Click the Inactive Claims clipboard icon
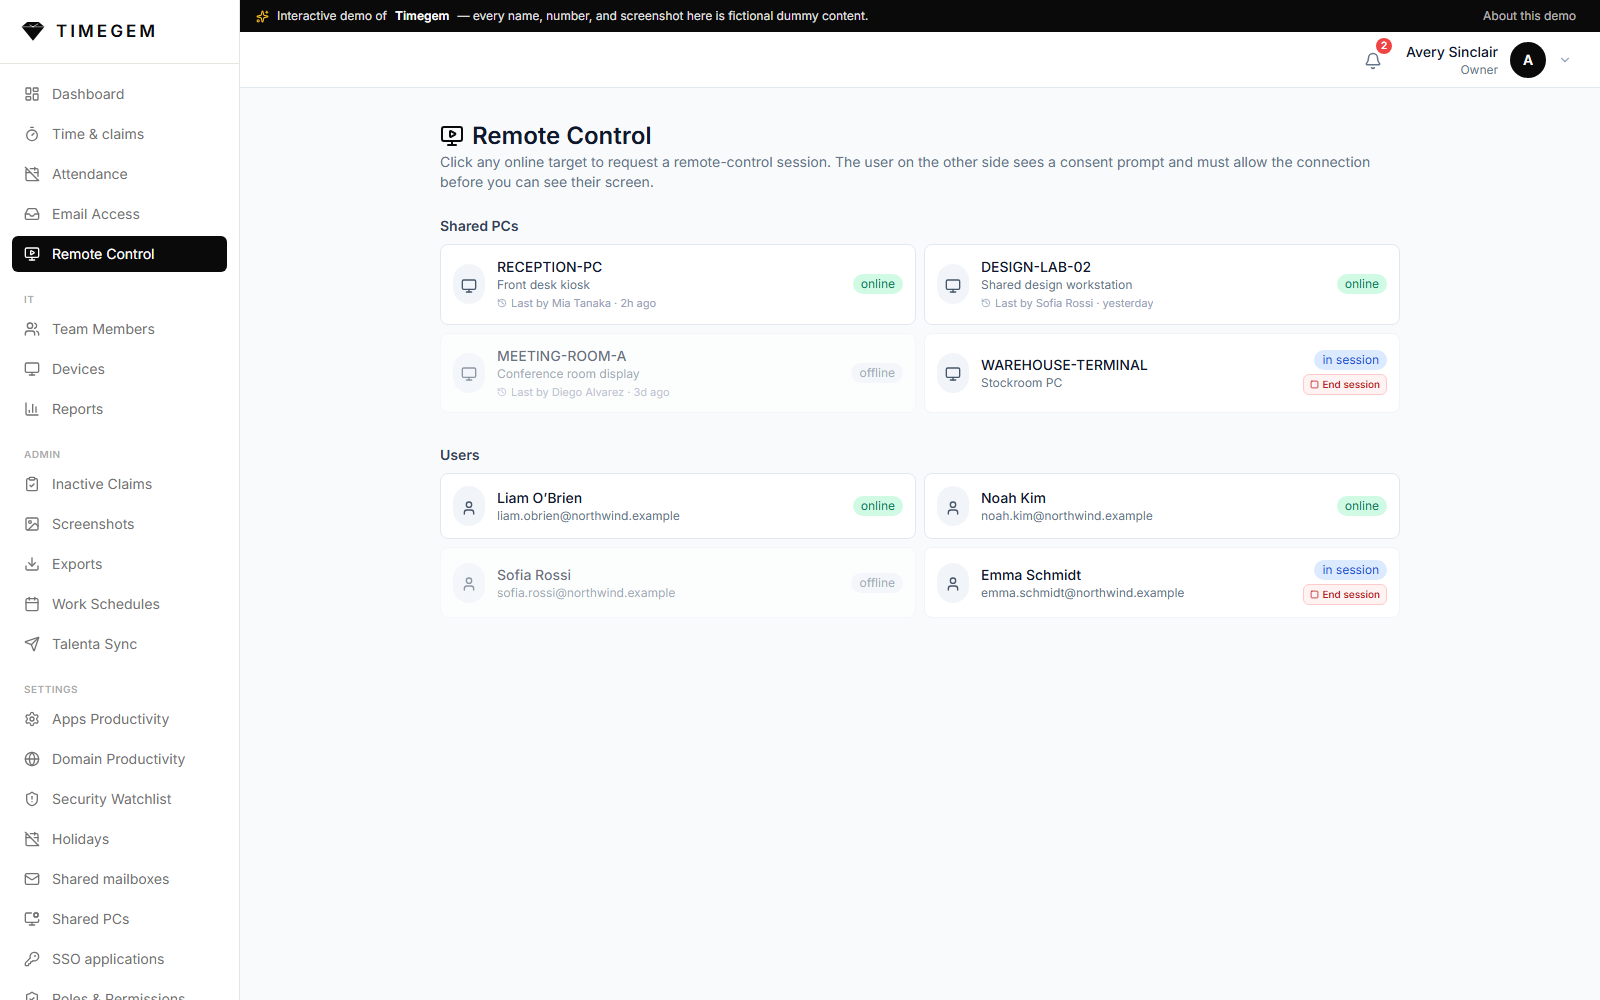 point(32,484)
